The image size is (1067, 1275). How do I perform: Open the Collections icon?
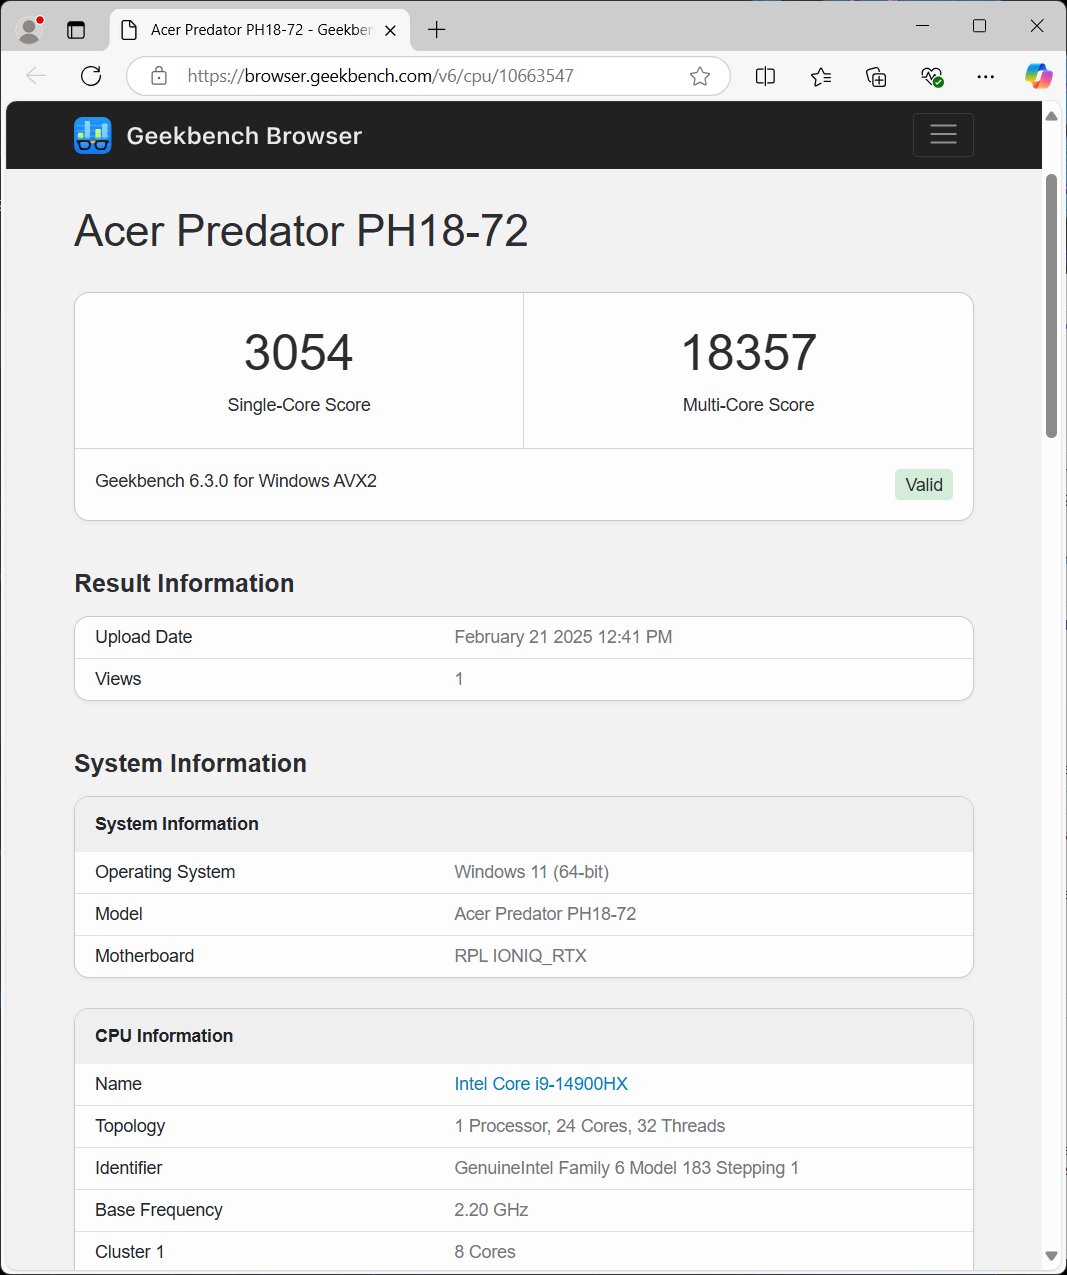tap(876, 76)
